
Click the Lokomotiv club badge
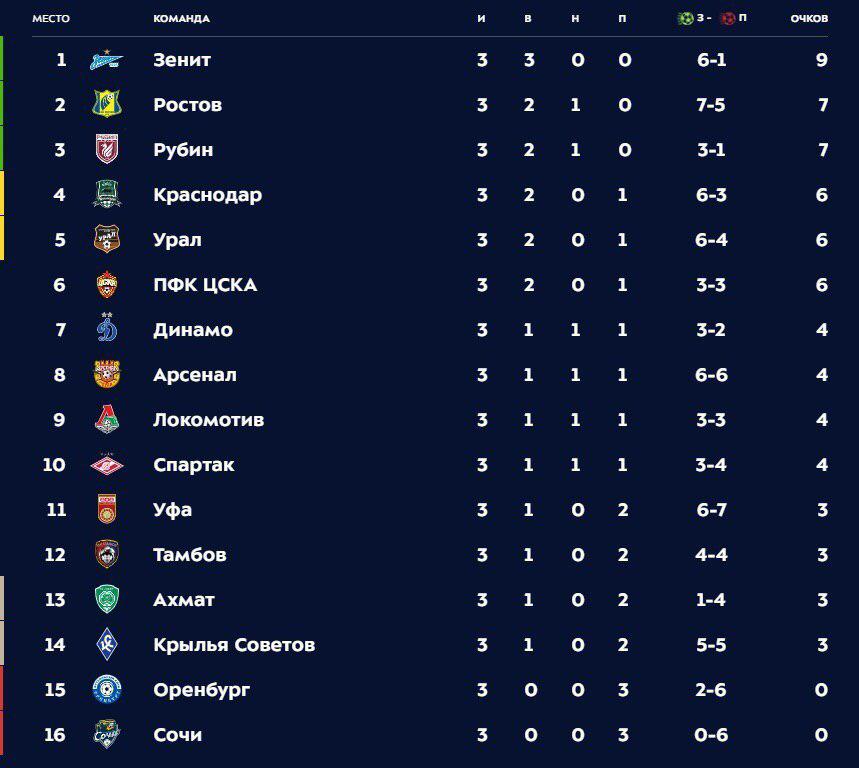click(107, 419)
